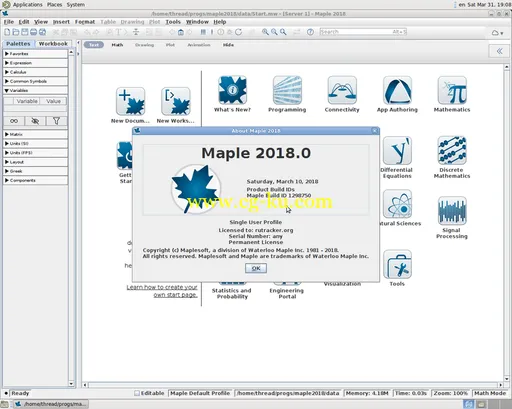Open the System menu in top panel
The width and height of the screenshot is (512, 409).
(76, 5)
